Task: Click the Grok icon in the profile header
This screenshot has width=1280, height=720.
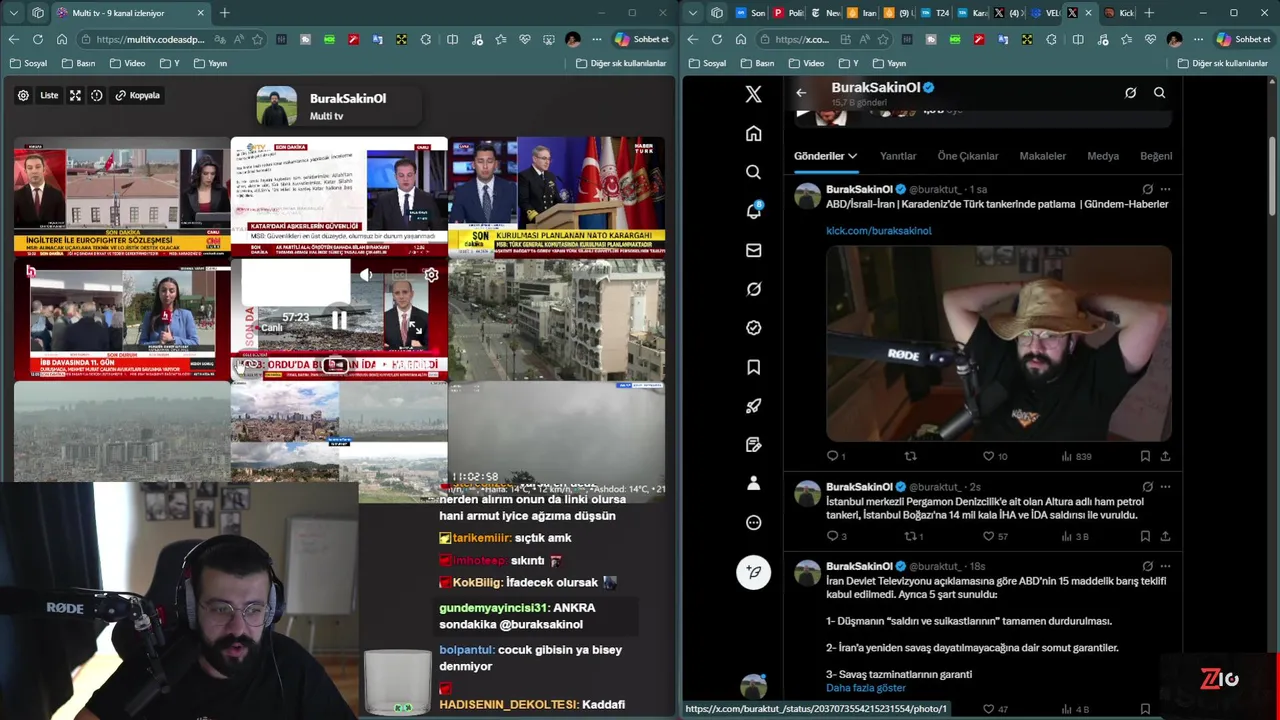Action: tap(1130, 93)
